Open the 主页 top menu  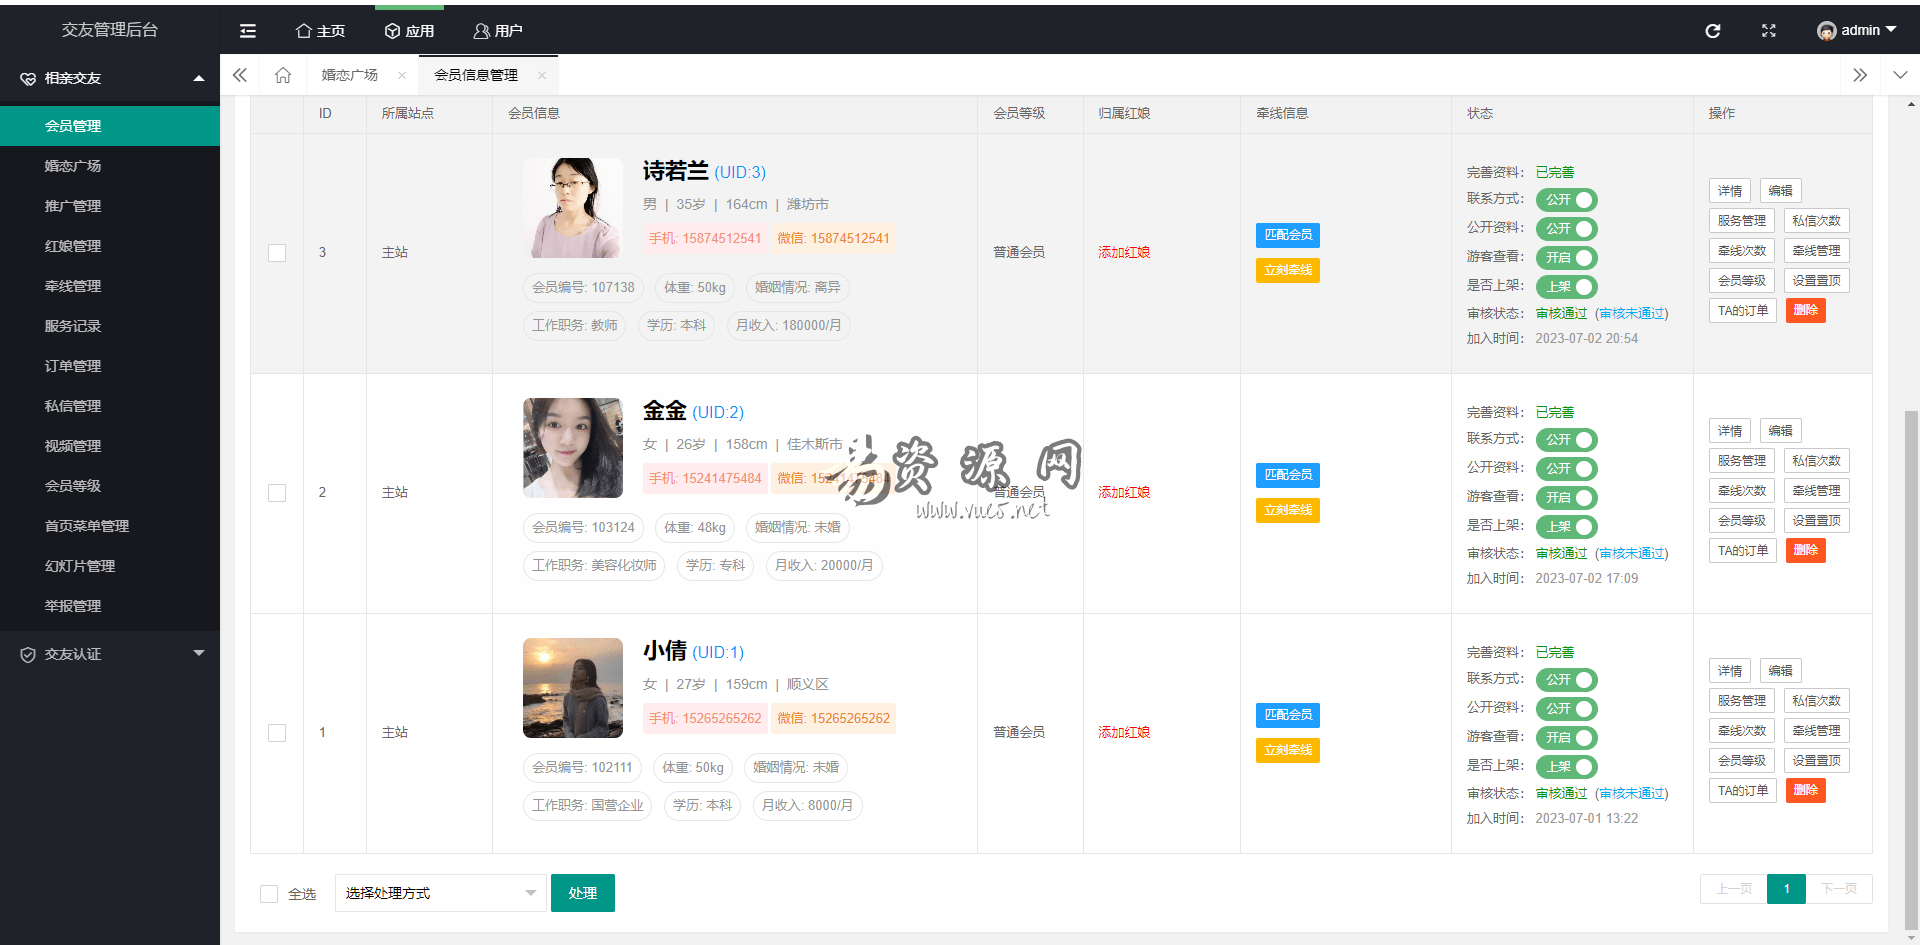pos(321,31)
